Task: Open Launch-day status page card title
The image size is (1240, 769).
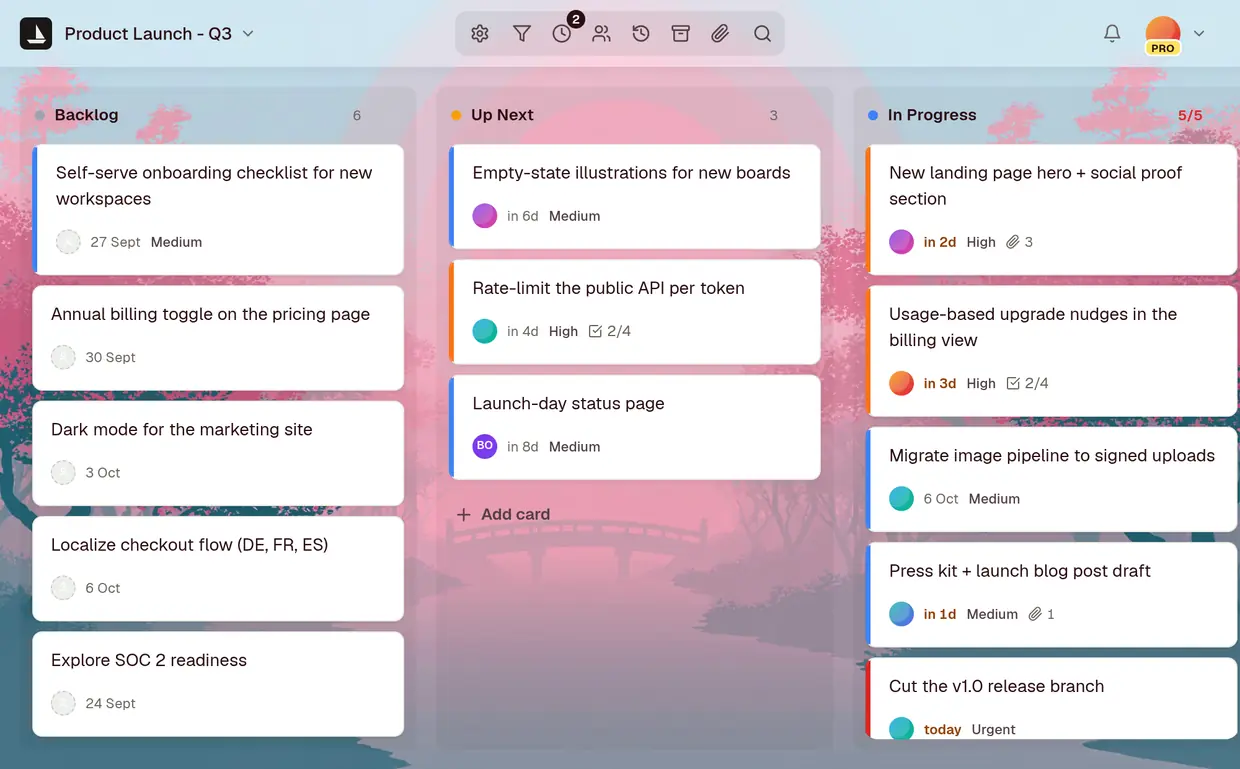Action: (x=568, y=403)
